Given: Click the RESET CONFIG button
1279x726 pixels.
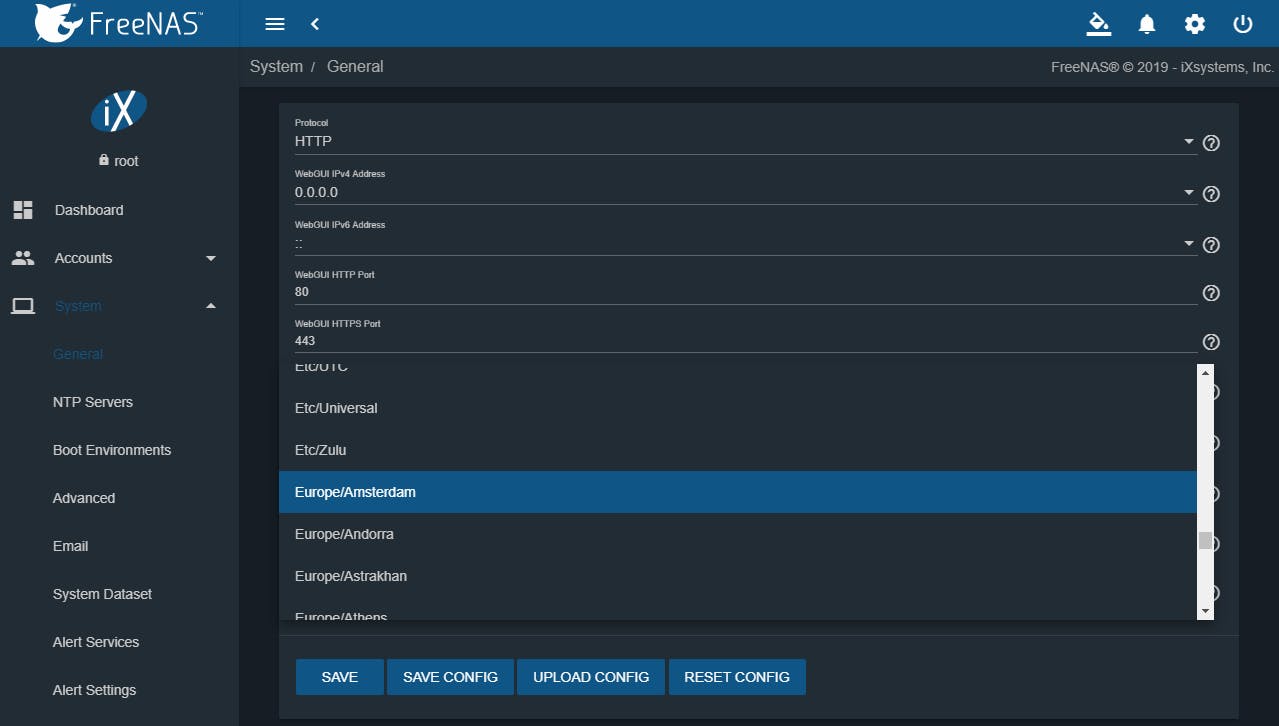Looking at the screenshot, I should point(737,677).
